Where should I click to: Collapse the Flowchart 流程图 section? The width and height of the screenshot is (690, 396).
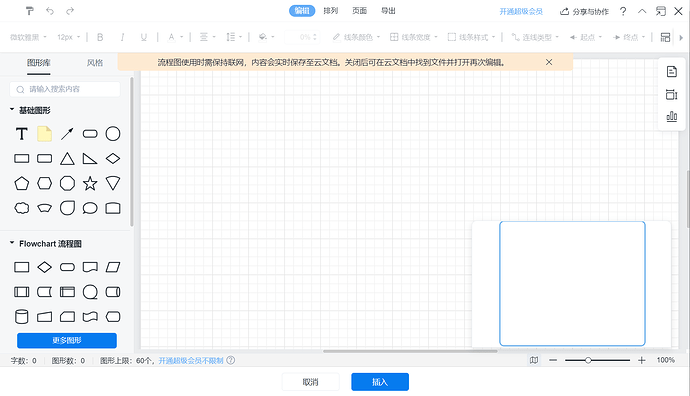point(12,243)
